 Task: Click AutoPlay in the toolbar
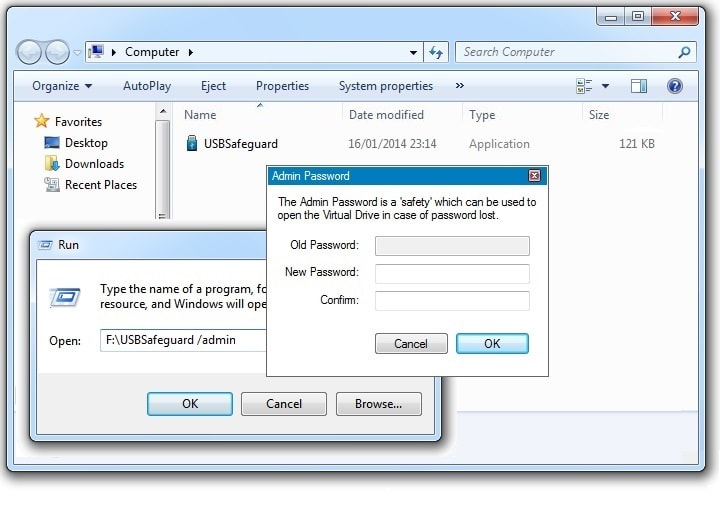[x=147, y=86]
